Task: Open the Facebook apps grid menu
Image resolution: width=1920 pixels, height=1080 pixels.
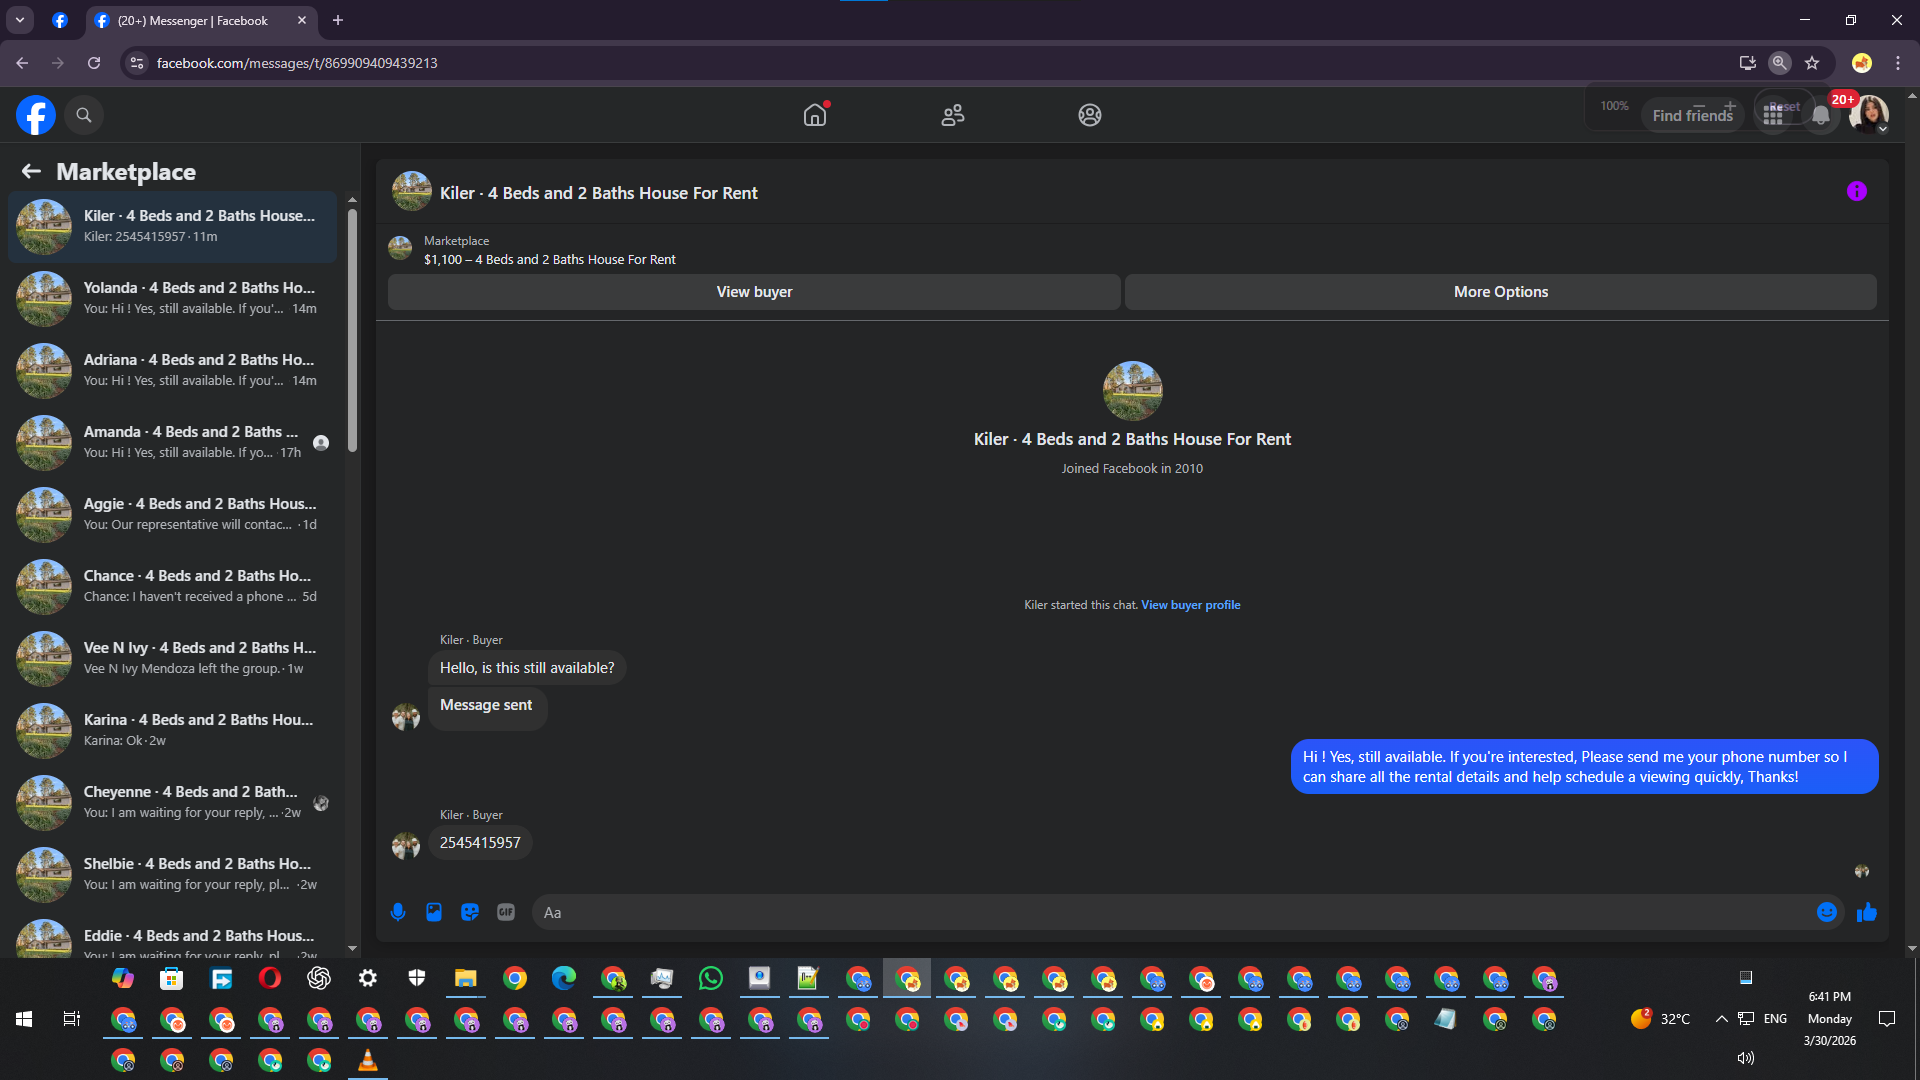Action: (1773, 116)
